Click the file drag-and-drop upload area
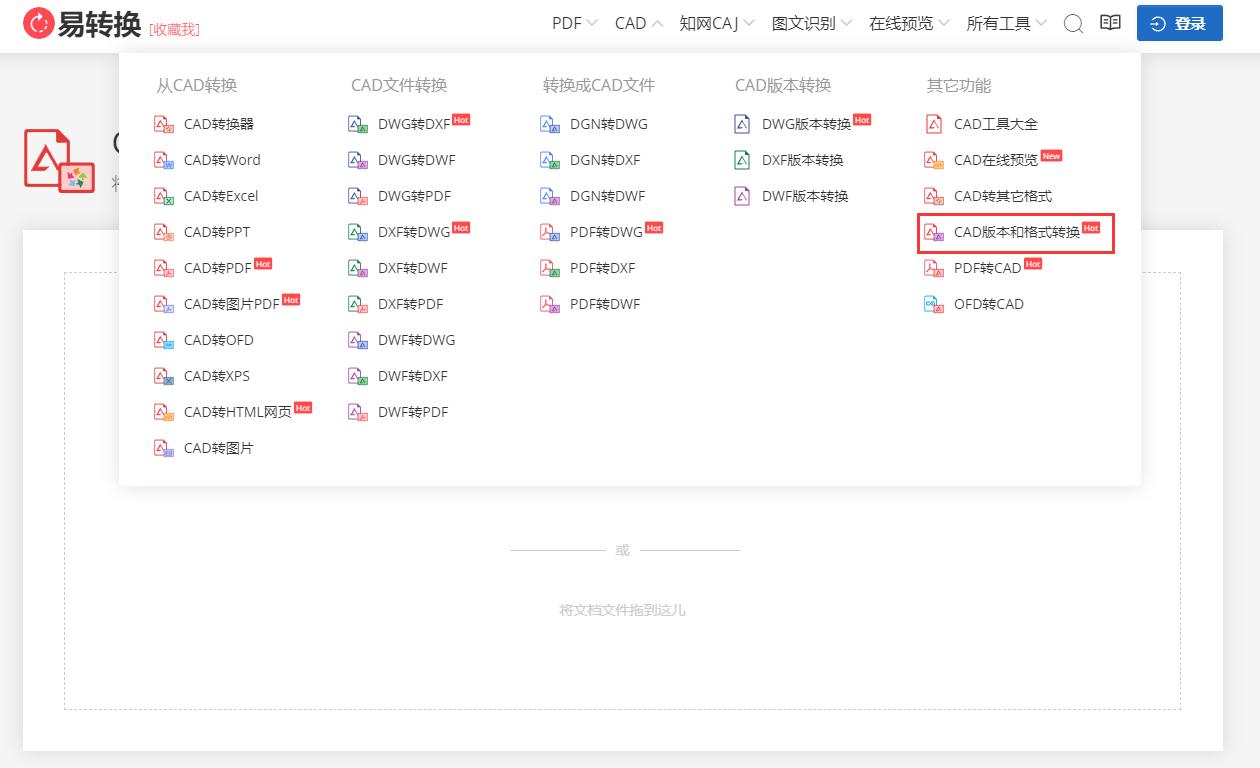The width and height of the screenshot is (1260, 768). [622, 608]
